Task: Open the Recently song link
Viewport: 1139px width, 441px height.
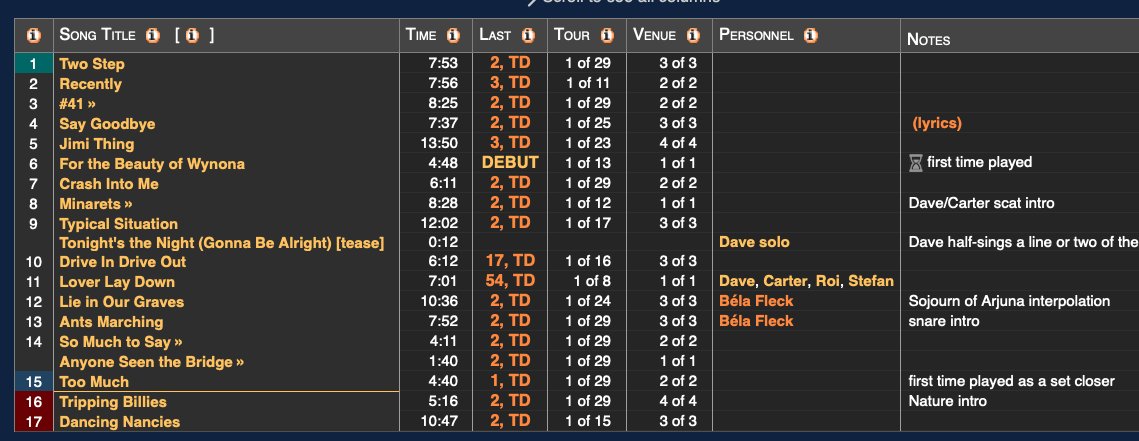Action: [x=90, y=84]
